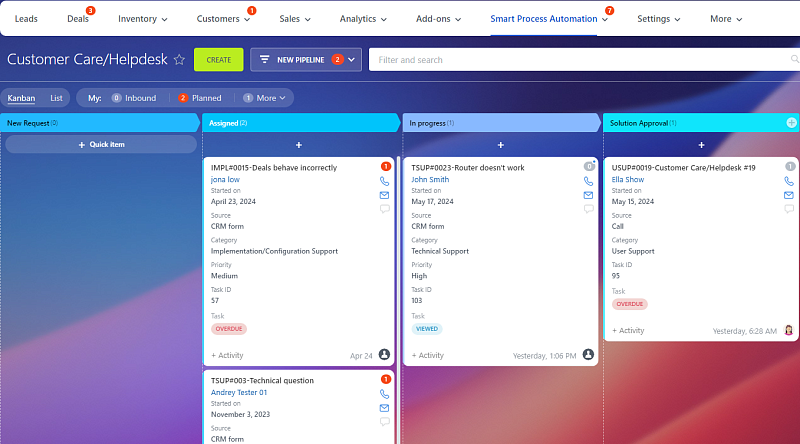Click Filter and search field
The width and height of the screenshot is (800, 444).
click(x=584, y=60)
